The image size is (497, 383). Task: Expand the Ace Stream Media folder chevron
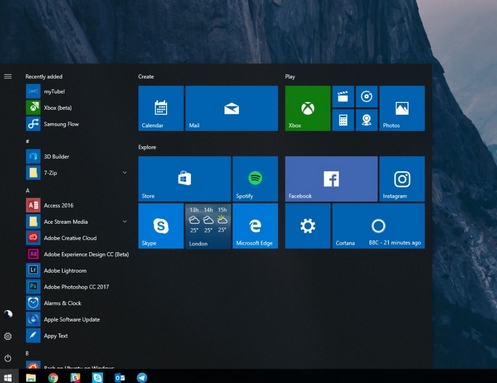(125, 222)
